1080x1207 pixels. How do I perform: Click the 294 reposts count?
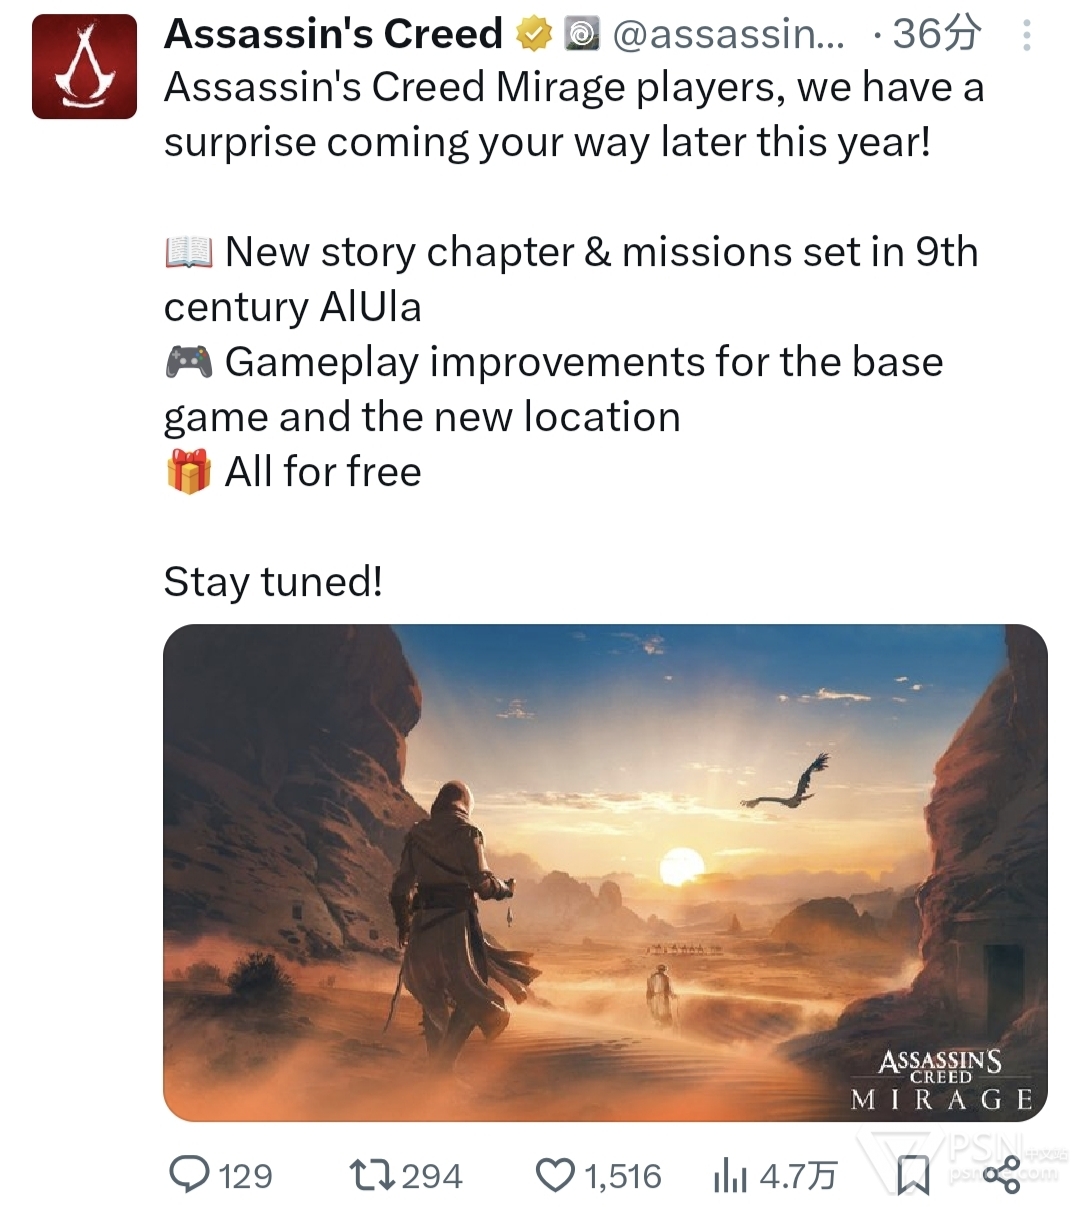point(432,1175)
